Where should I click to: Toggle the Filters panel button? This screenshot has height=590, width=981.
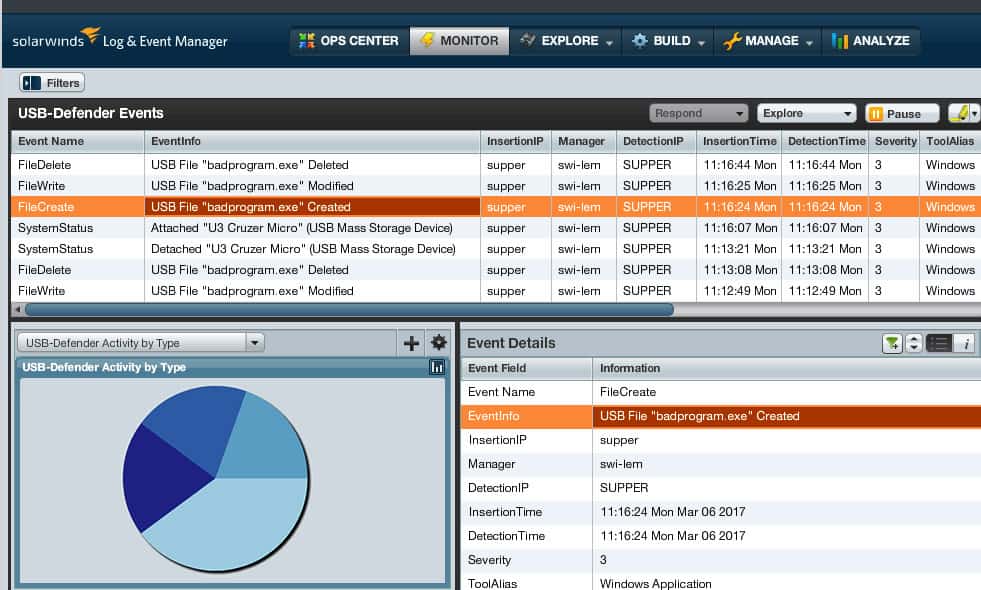tap(52, 83)
